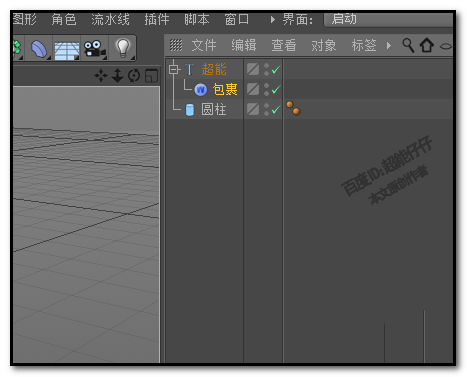The height and width of the screenshot is (377, 467).
Task: Open the floor/scene object icon
Action: (x=67, y=49)
